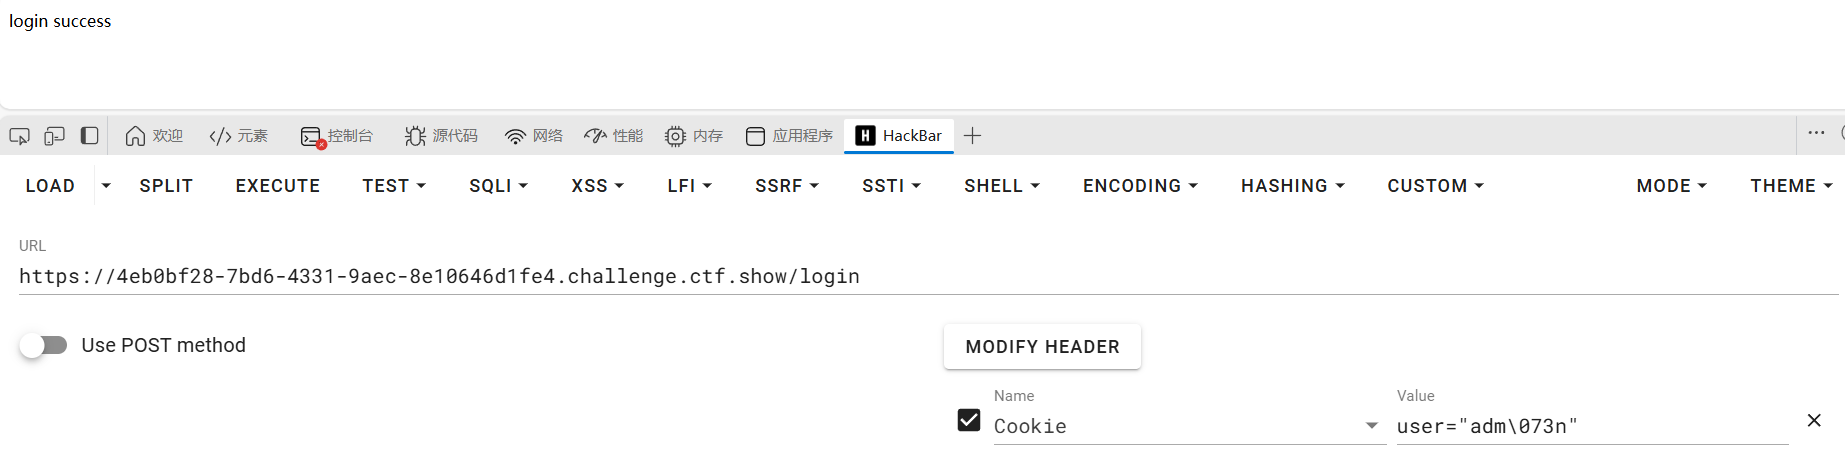Expand the SQLI dropdown menu

point(498,186)
